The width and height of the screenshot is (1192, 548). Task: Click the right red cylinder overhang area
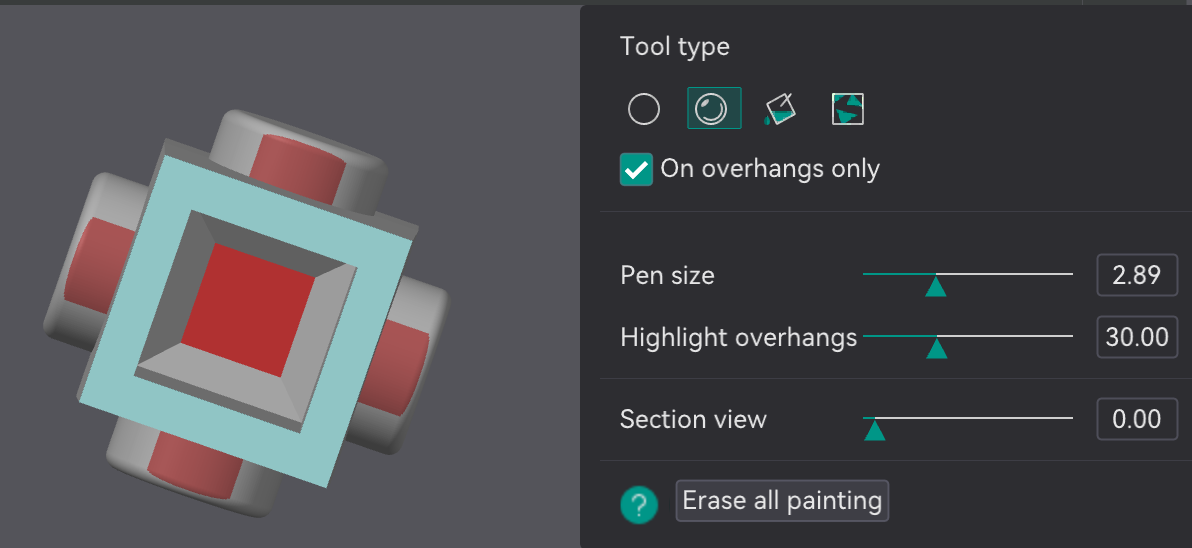coord(388,367)
